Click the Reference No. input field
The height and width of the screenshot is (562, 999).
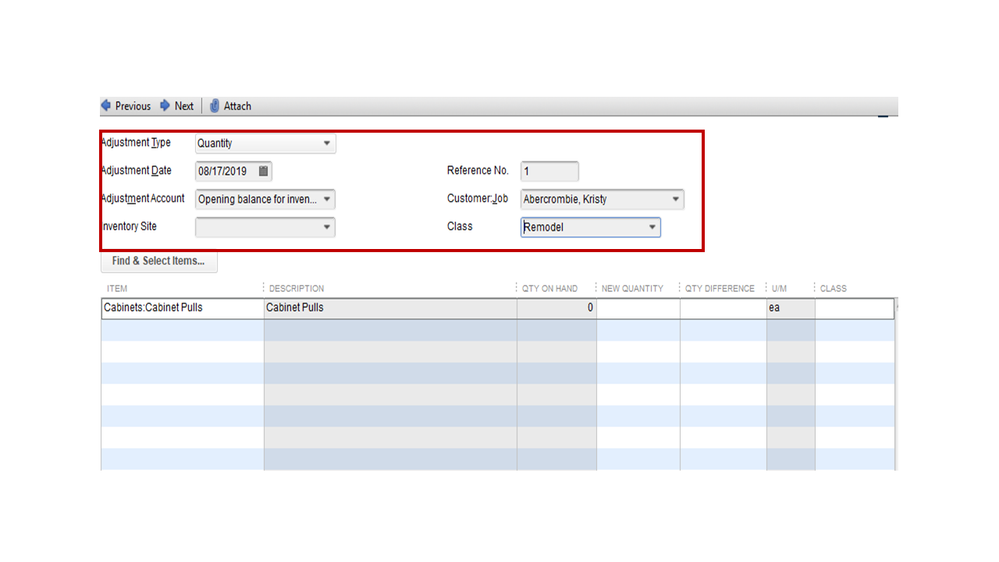pos(550,171)
